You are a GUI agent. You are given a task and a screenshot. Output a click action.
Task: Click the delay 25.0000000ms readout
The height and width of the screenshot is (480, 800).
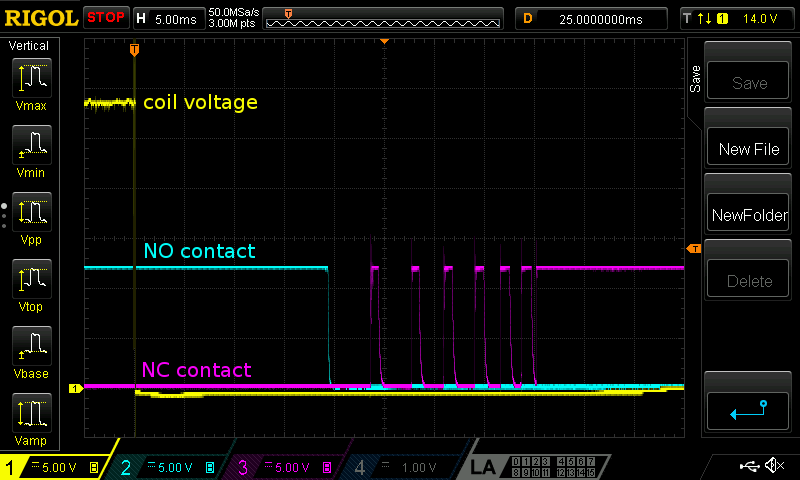point(601,19)
